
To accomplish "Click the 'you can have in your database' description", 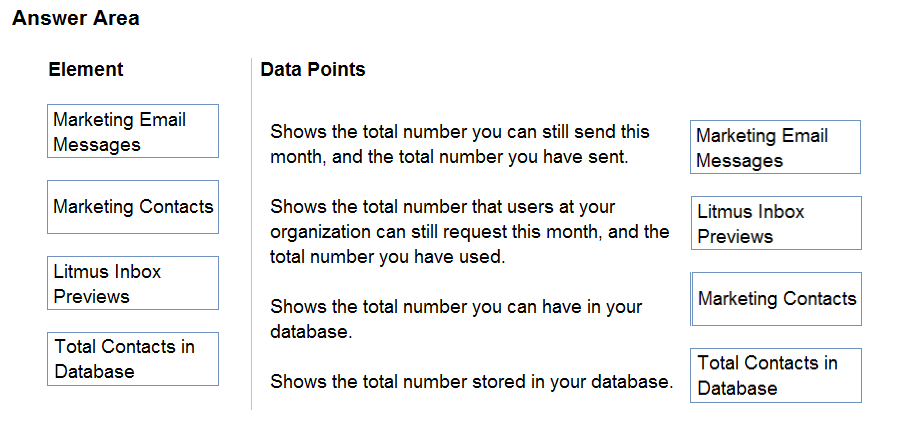I will [456, 319].
